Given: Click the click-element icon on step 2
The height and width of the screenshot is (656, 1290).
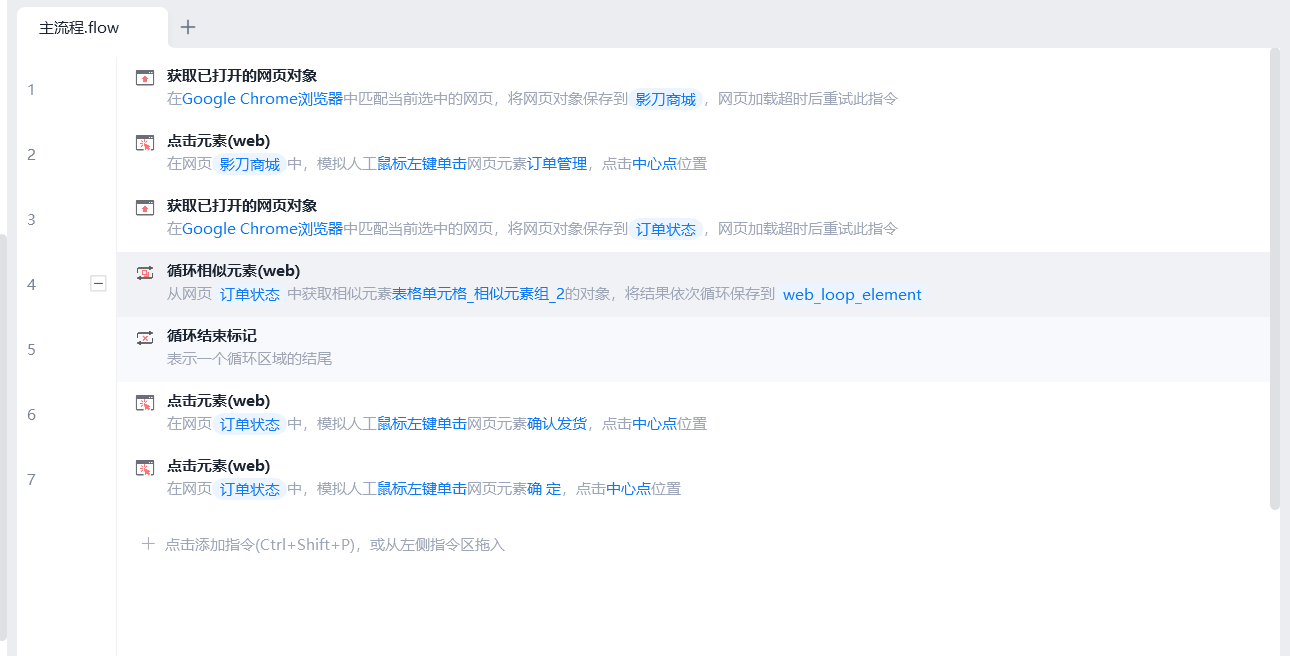Looking at the screenshot, I should click(145, 142).
